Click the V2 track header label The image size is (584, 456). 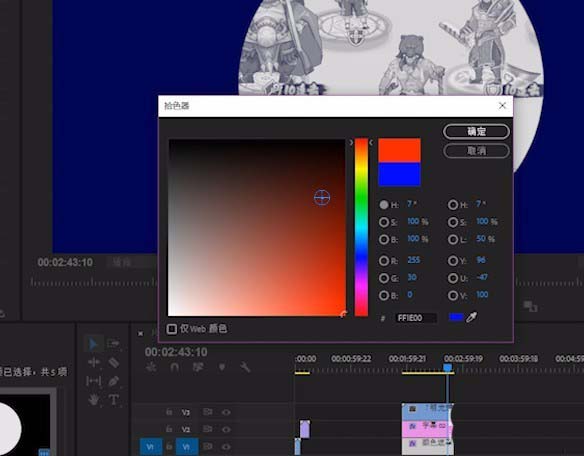coord(185,429)
